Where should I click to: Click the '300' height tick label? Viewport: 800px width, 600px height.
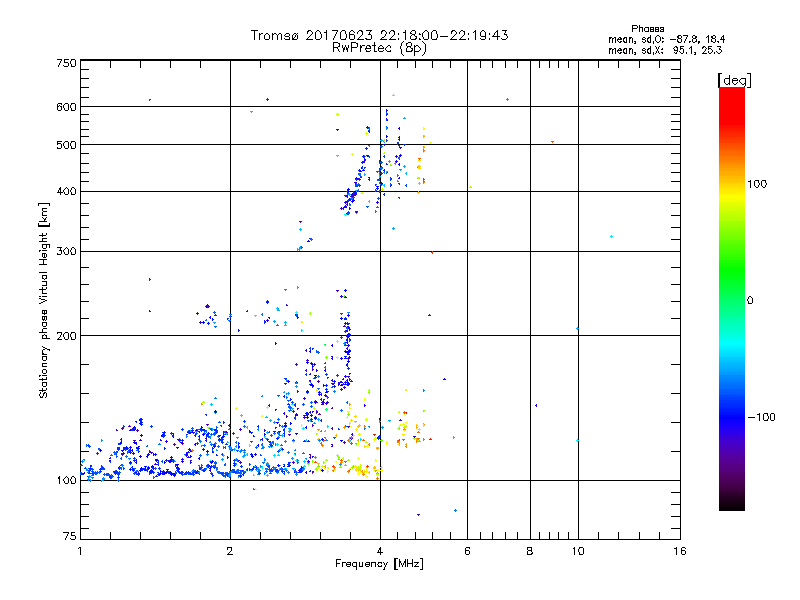click(66, 252)
